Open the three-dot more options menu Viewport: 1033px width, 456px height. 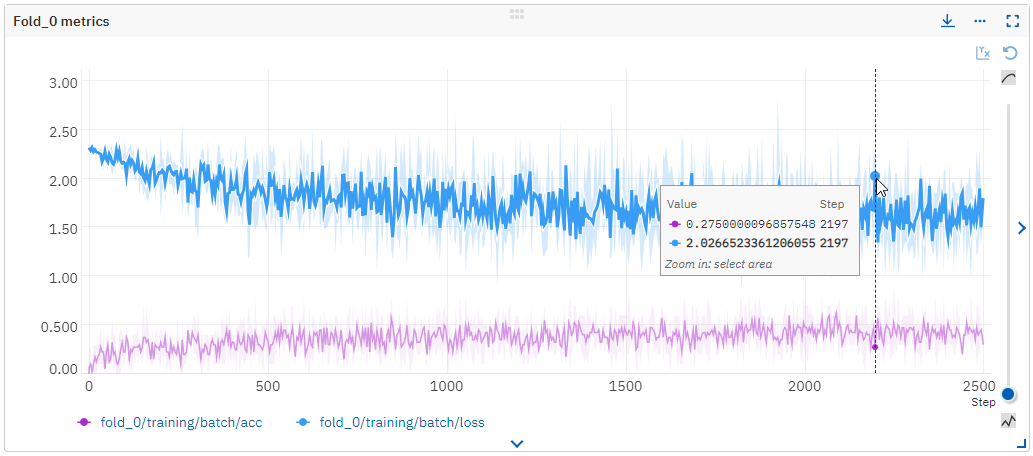point(980,21)
